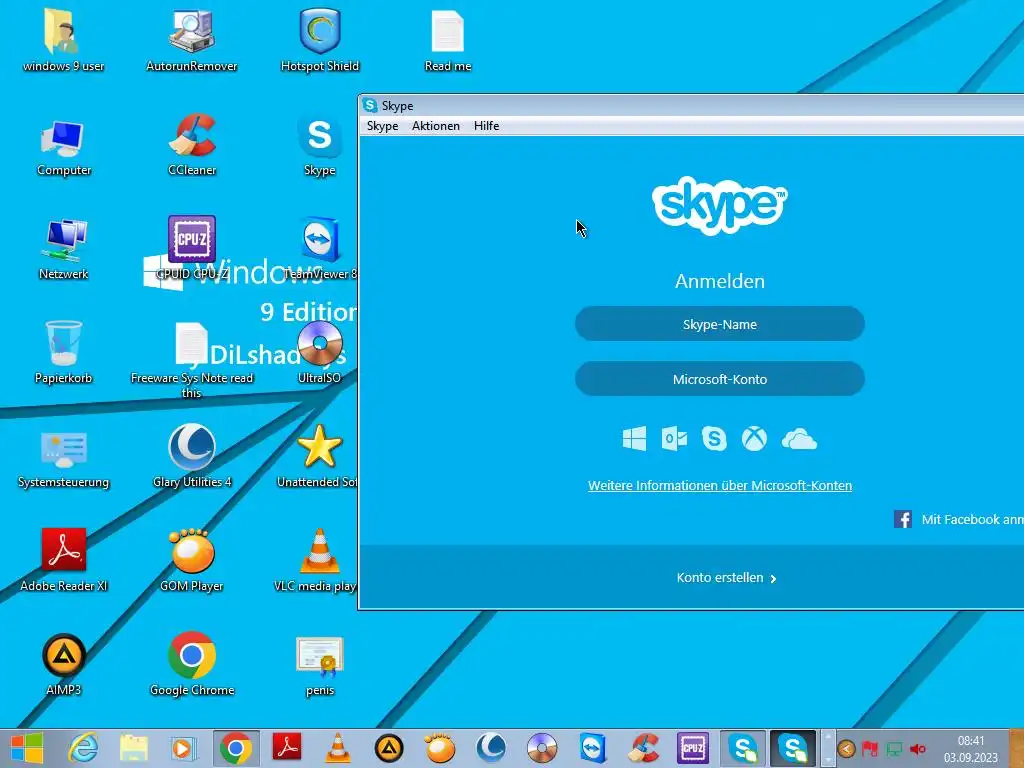The image size is (1024, 768).
Task: Select UltraISO desktop icon
Action: tap(319, 353)
